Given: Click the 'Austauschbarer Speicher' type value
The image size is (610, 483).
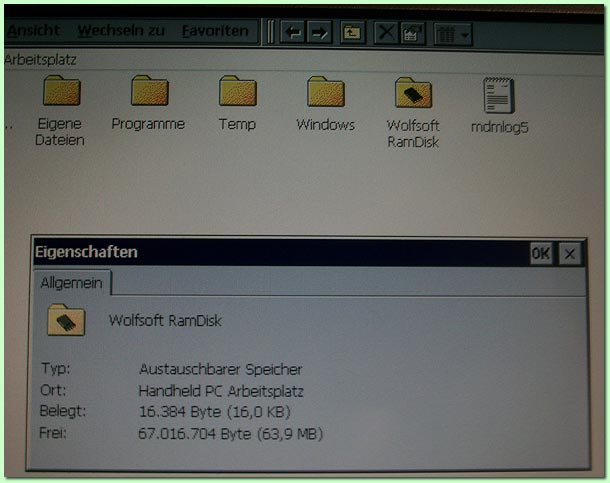Looking at the screenshot, I should (221, 369).
